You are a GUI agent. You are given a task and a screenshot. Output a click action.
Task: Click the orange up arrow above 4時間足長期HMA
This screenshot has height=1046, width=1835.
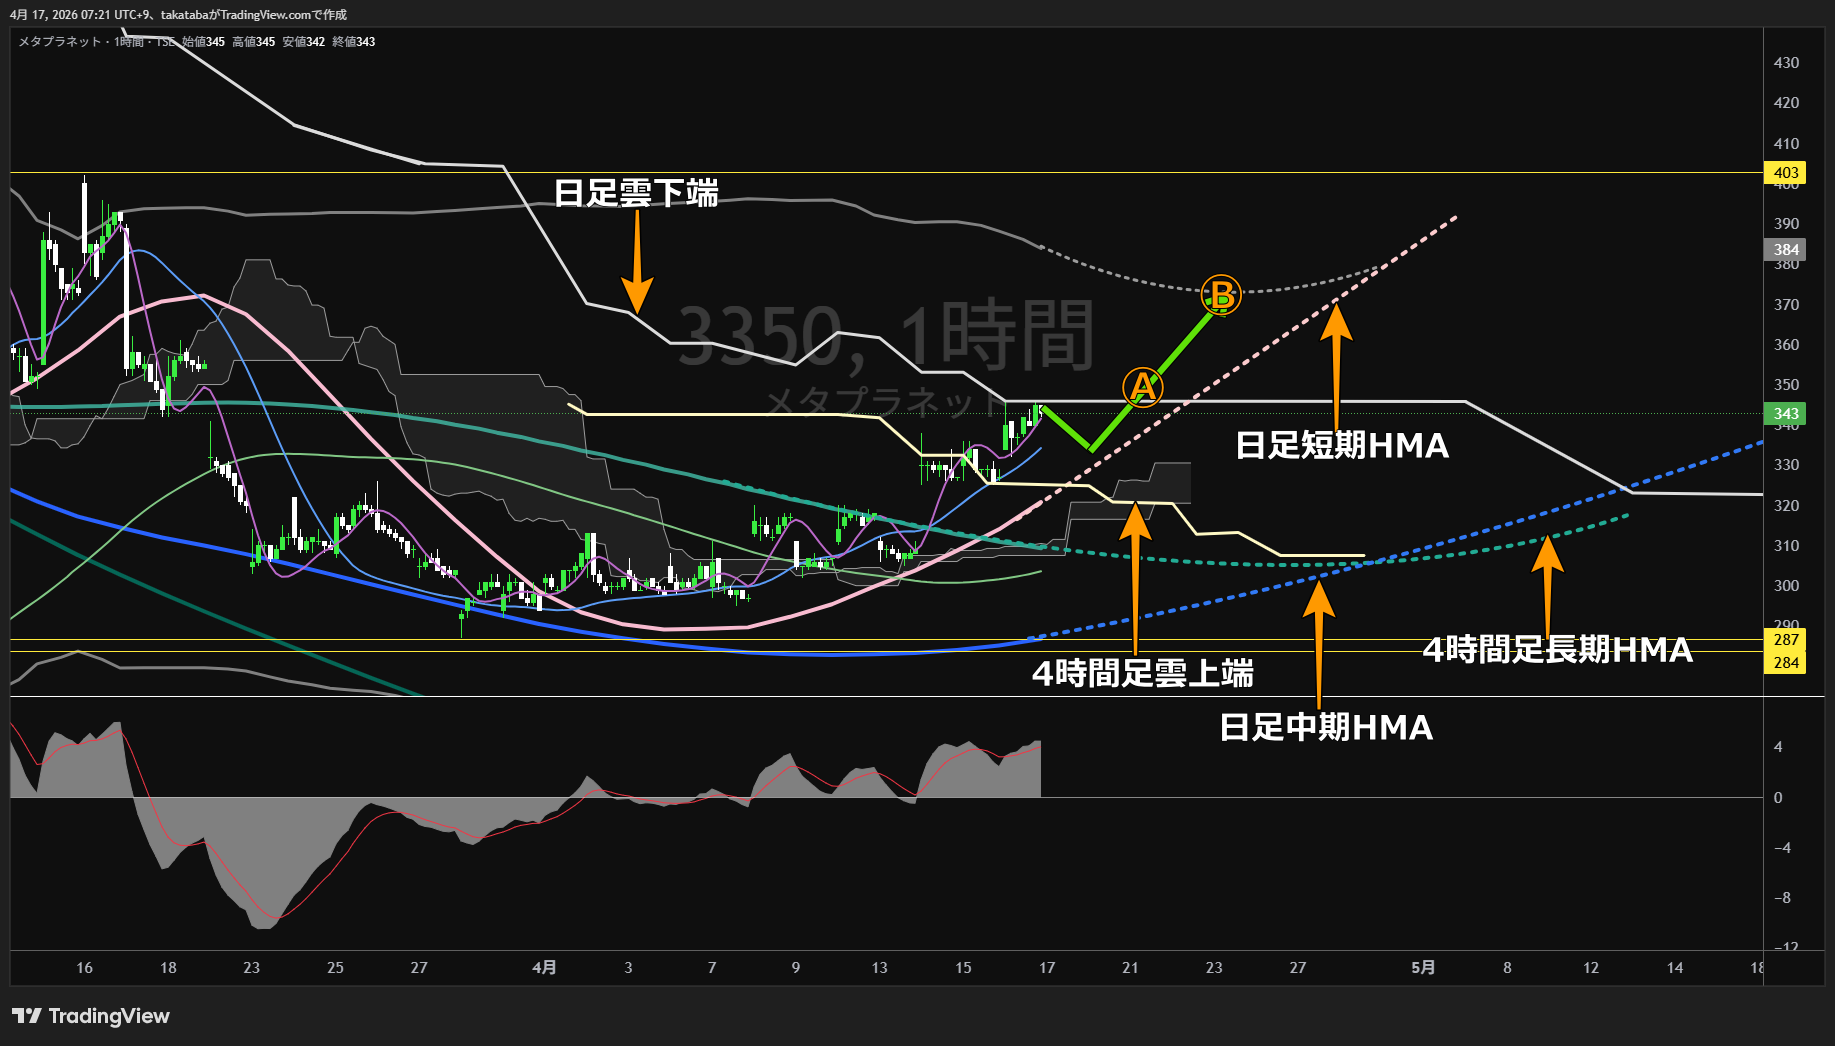(1547, 585)
